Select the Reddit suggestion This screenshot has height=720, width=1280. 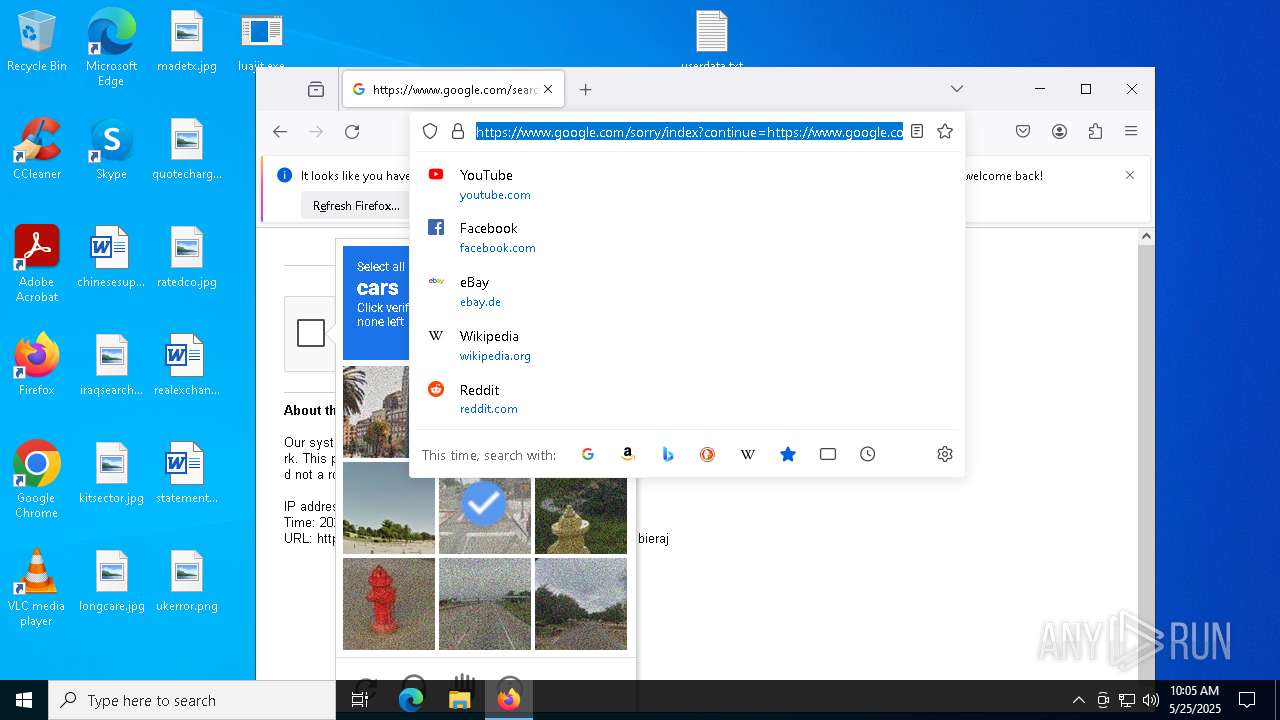[687, 399]
